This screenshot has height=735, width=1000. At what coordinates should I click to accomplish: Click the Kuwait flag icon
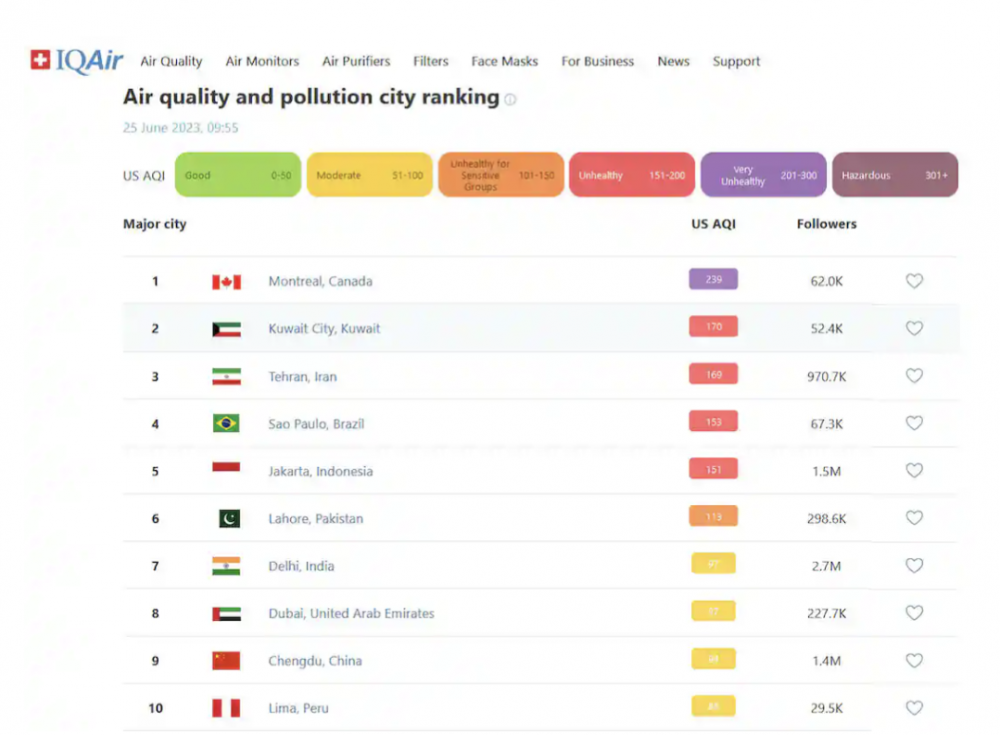[x=226, y=329]
